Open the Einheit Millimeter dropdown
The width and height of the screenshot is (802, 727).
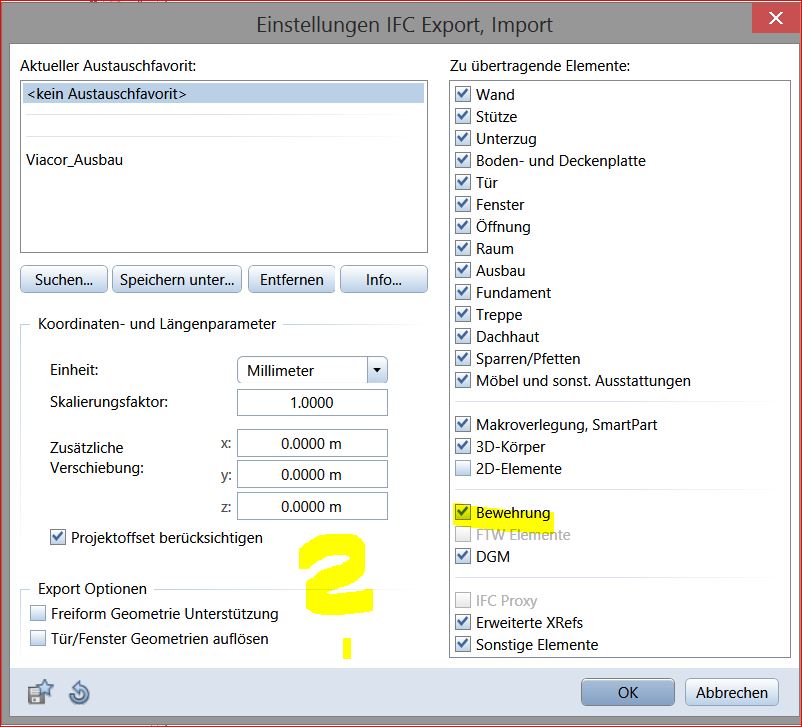376,370
